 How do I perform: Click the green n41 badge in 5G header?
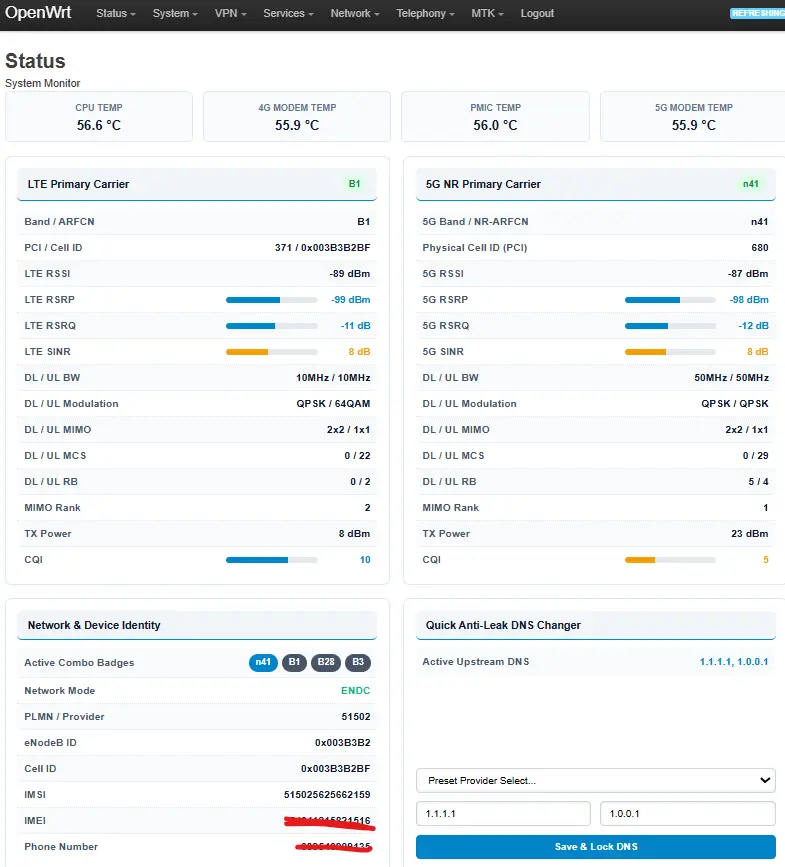[x=751, y=184]
